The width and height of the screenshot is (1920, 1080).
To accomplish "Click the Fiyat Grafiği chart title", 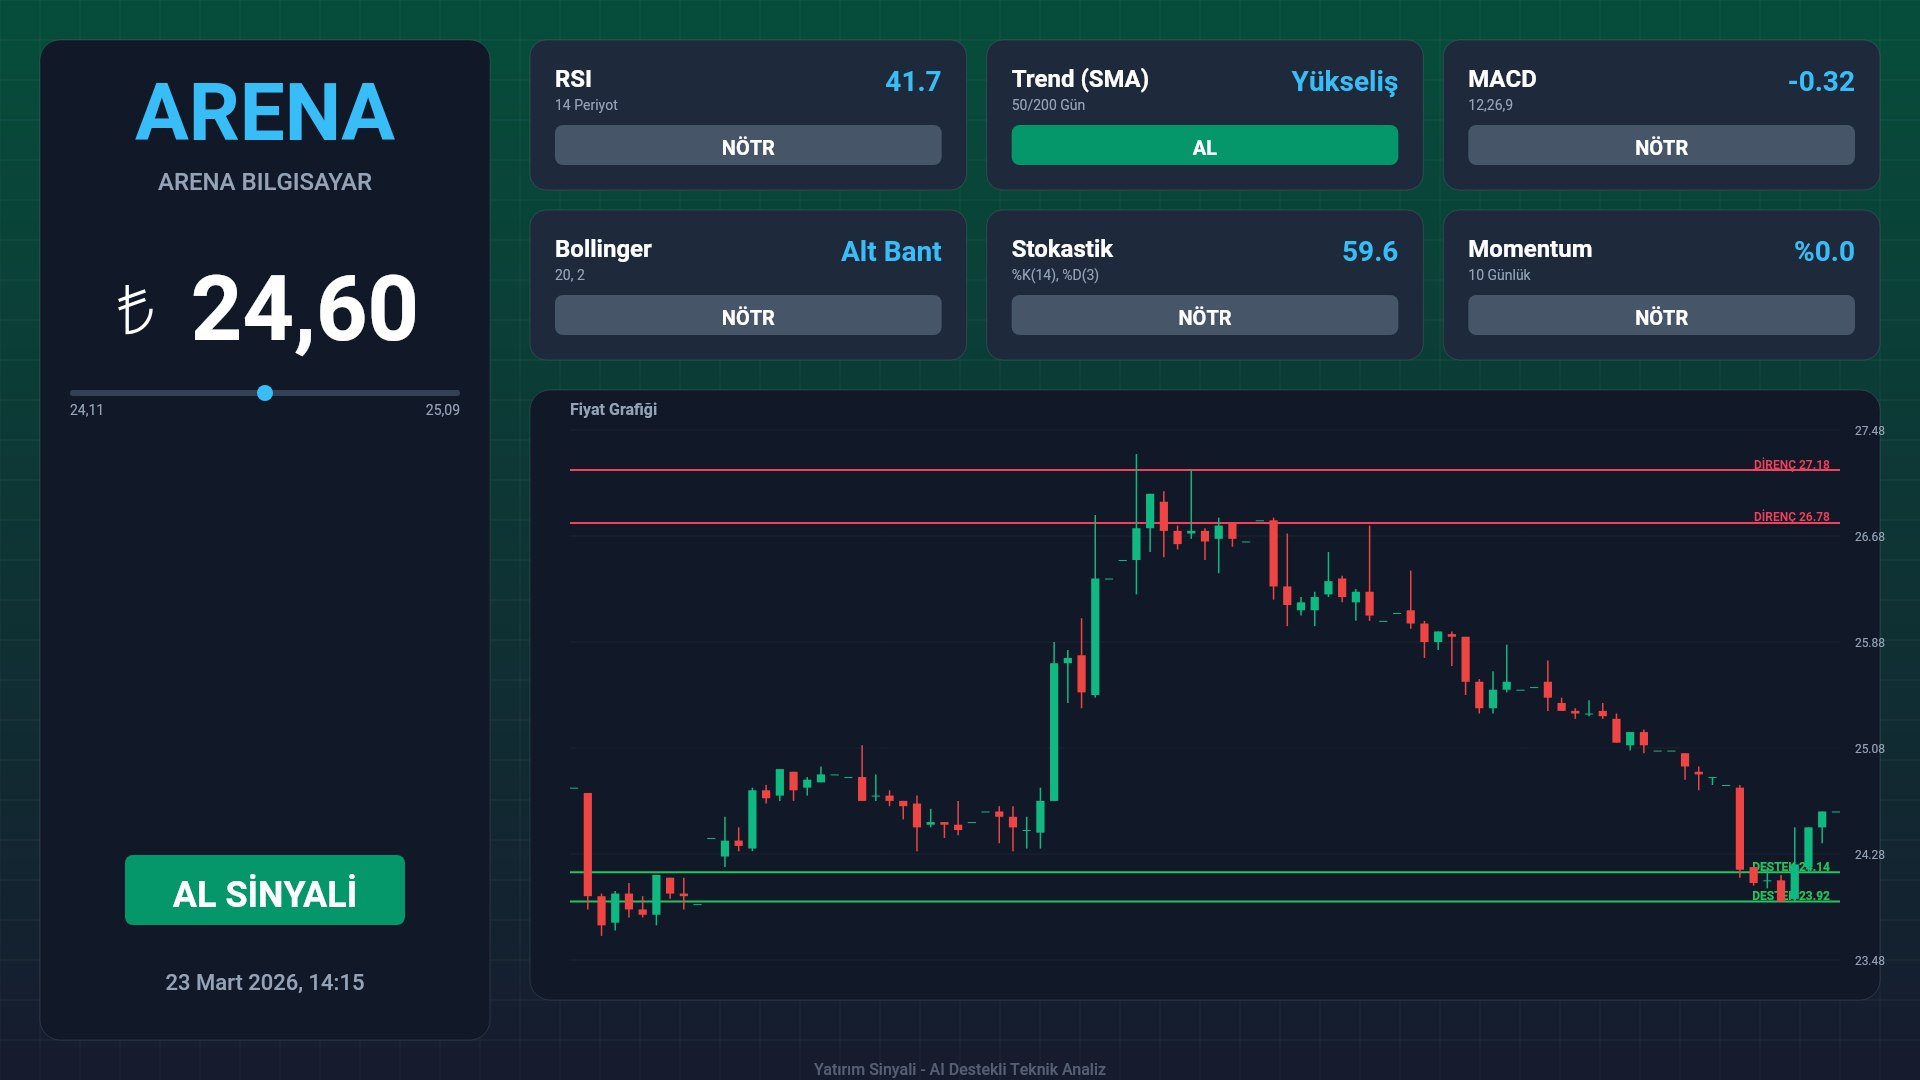I will (x=613, y=409).
